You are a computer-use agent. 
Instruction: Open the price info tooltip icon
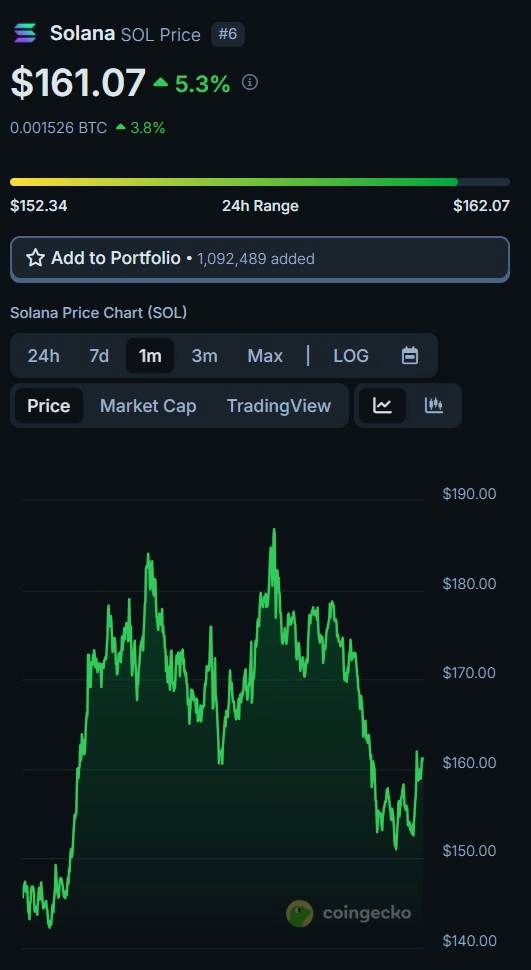[249, 82]
